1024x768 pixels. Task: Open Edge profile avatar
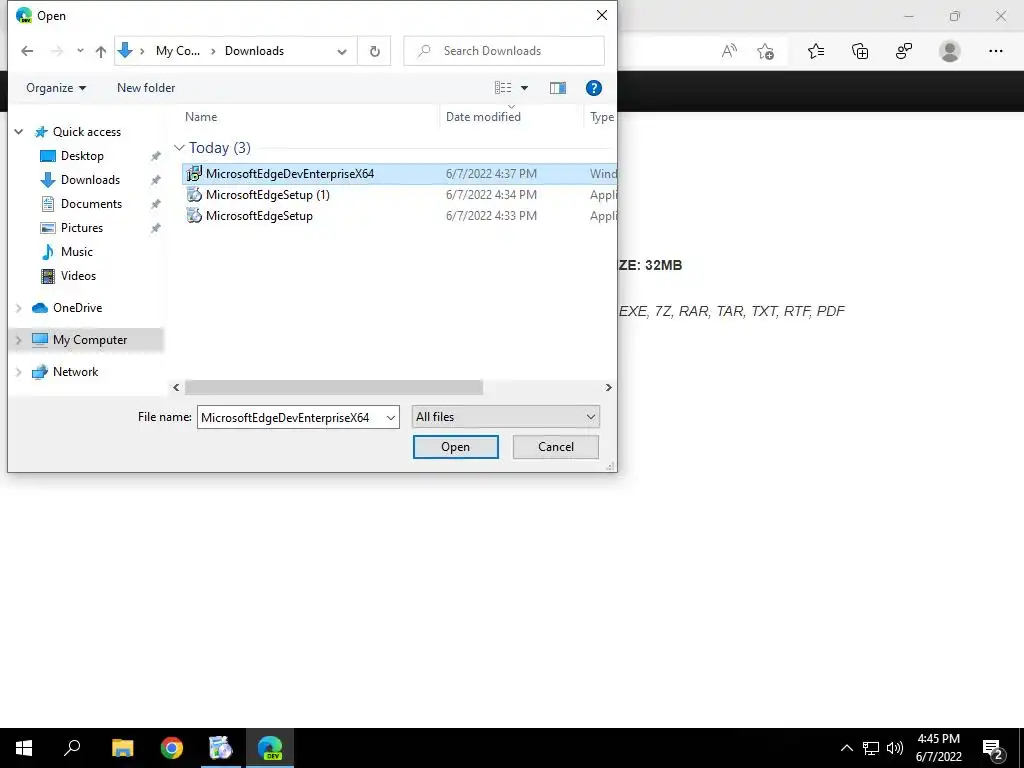pyautogui.click(x=949, y=51)
